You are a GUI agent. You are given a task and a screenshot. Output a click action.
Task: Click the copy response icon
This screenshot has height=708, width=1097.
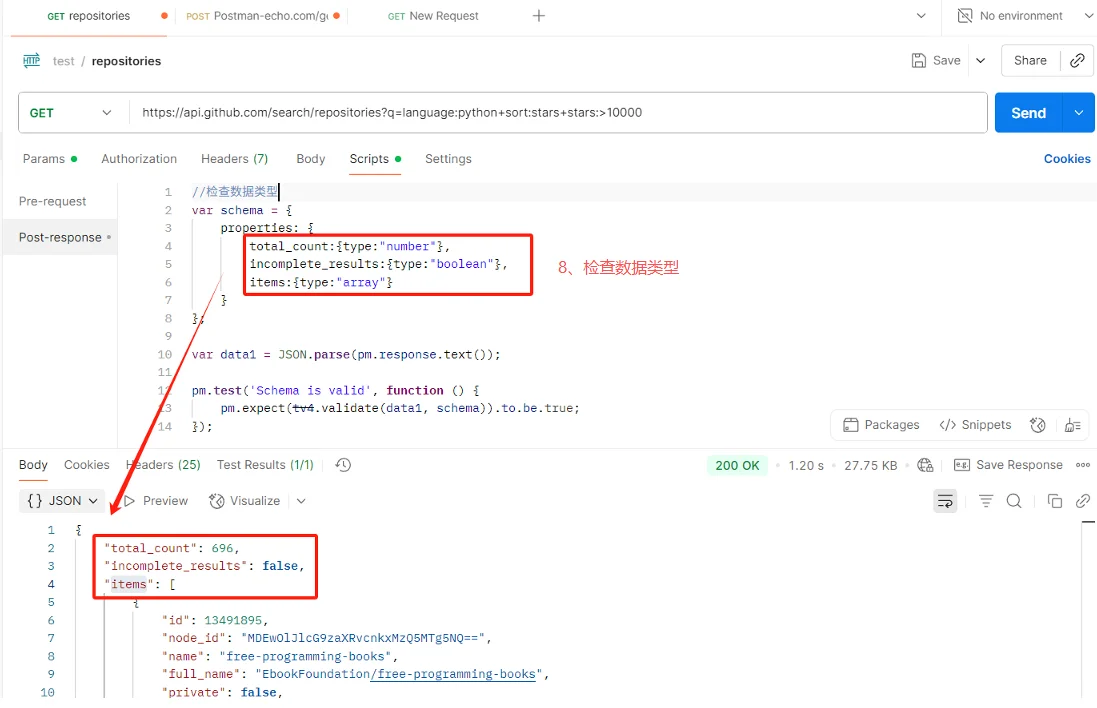(1054, 501)
